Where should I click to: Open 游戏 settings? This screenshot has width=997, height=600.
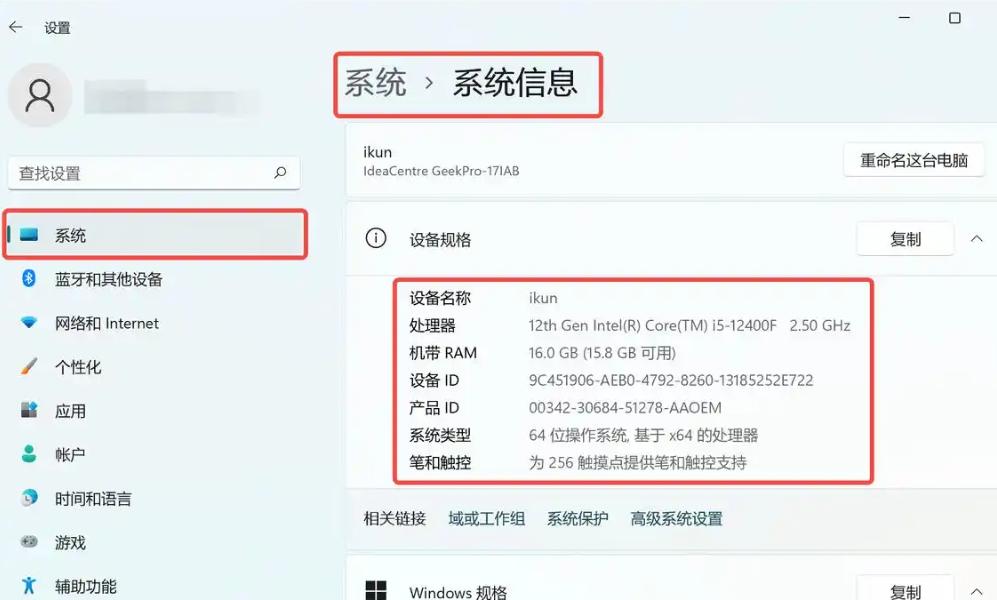(70, 542)
